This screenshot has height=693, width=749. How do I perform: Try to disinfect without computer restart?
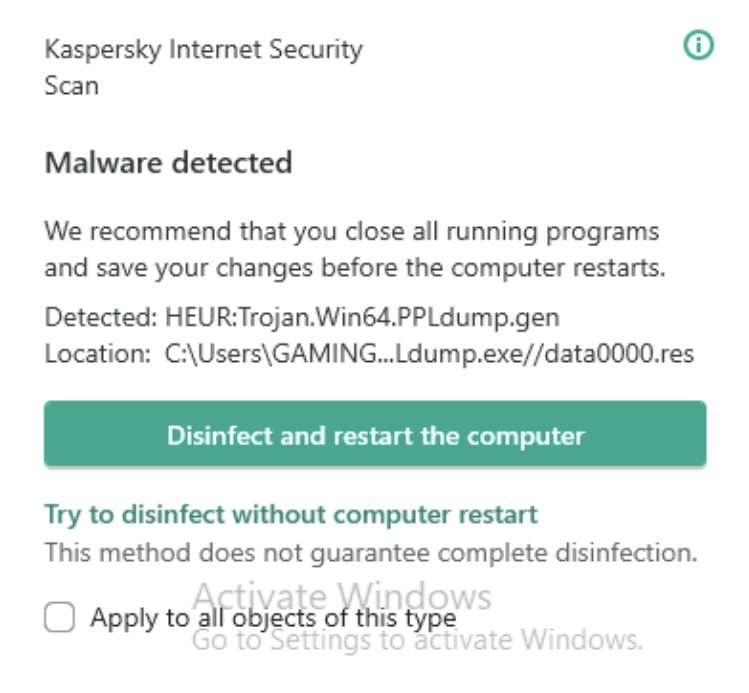click(291, 515)
